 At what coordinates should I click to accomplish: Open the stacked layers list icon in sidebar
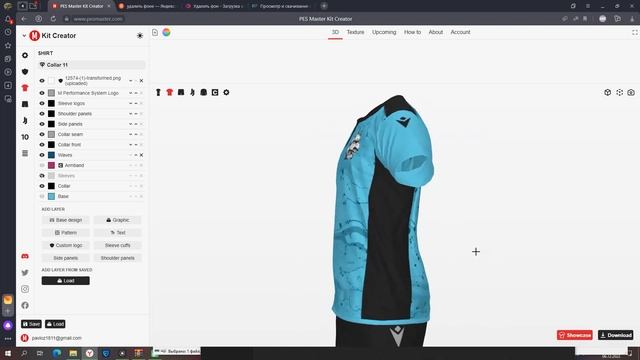click(x=25, y=153)
